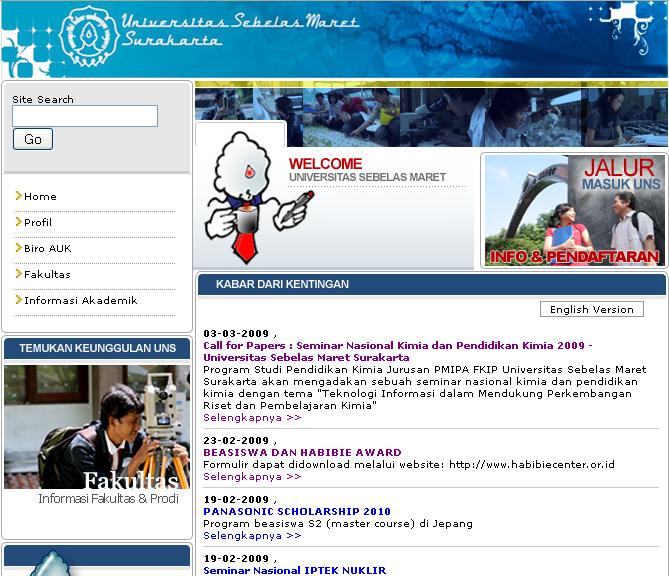Click the arrow icon beside Profil
This screenshot has height=576, width=669.
(x=18, y=222)
